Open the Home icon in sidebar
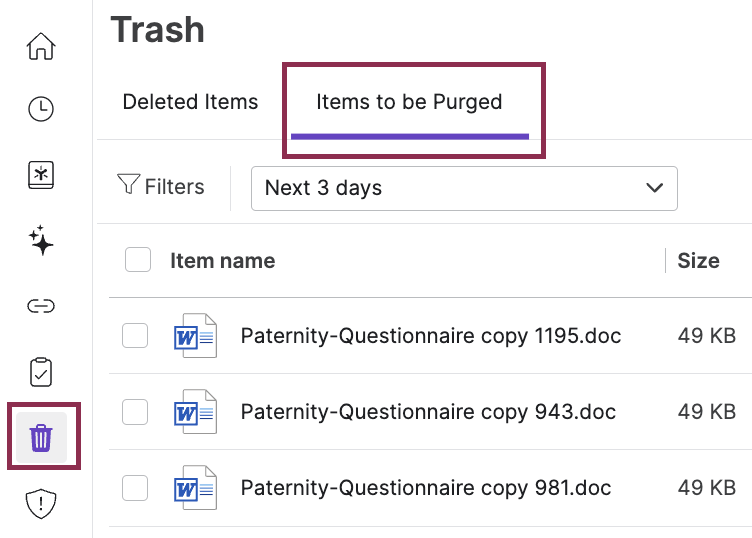This screenshot has height=538, width=752. click(x=41, y=47)
